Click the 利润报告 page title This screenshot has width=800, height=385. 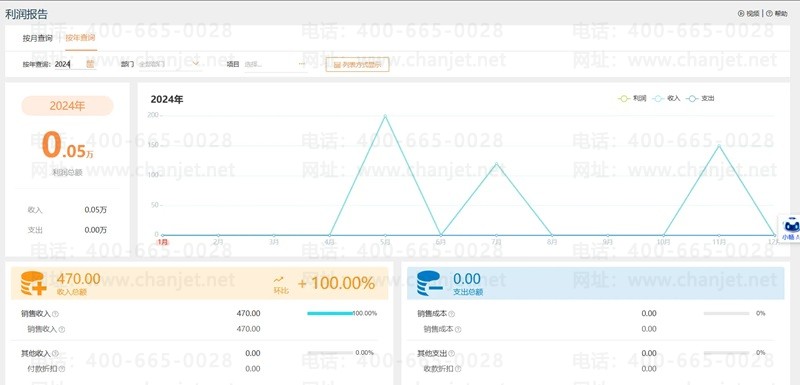[27, 14]
